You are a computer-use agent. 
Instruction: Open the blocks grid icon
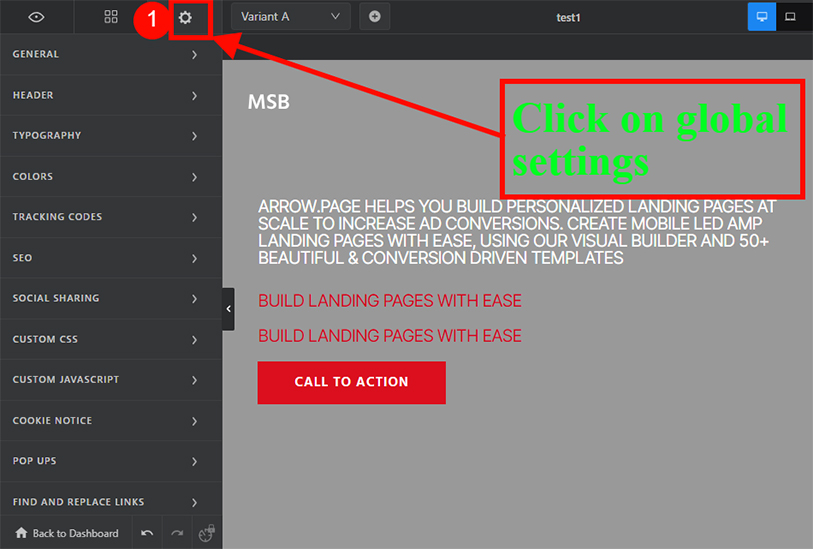111,17
